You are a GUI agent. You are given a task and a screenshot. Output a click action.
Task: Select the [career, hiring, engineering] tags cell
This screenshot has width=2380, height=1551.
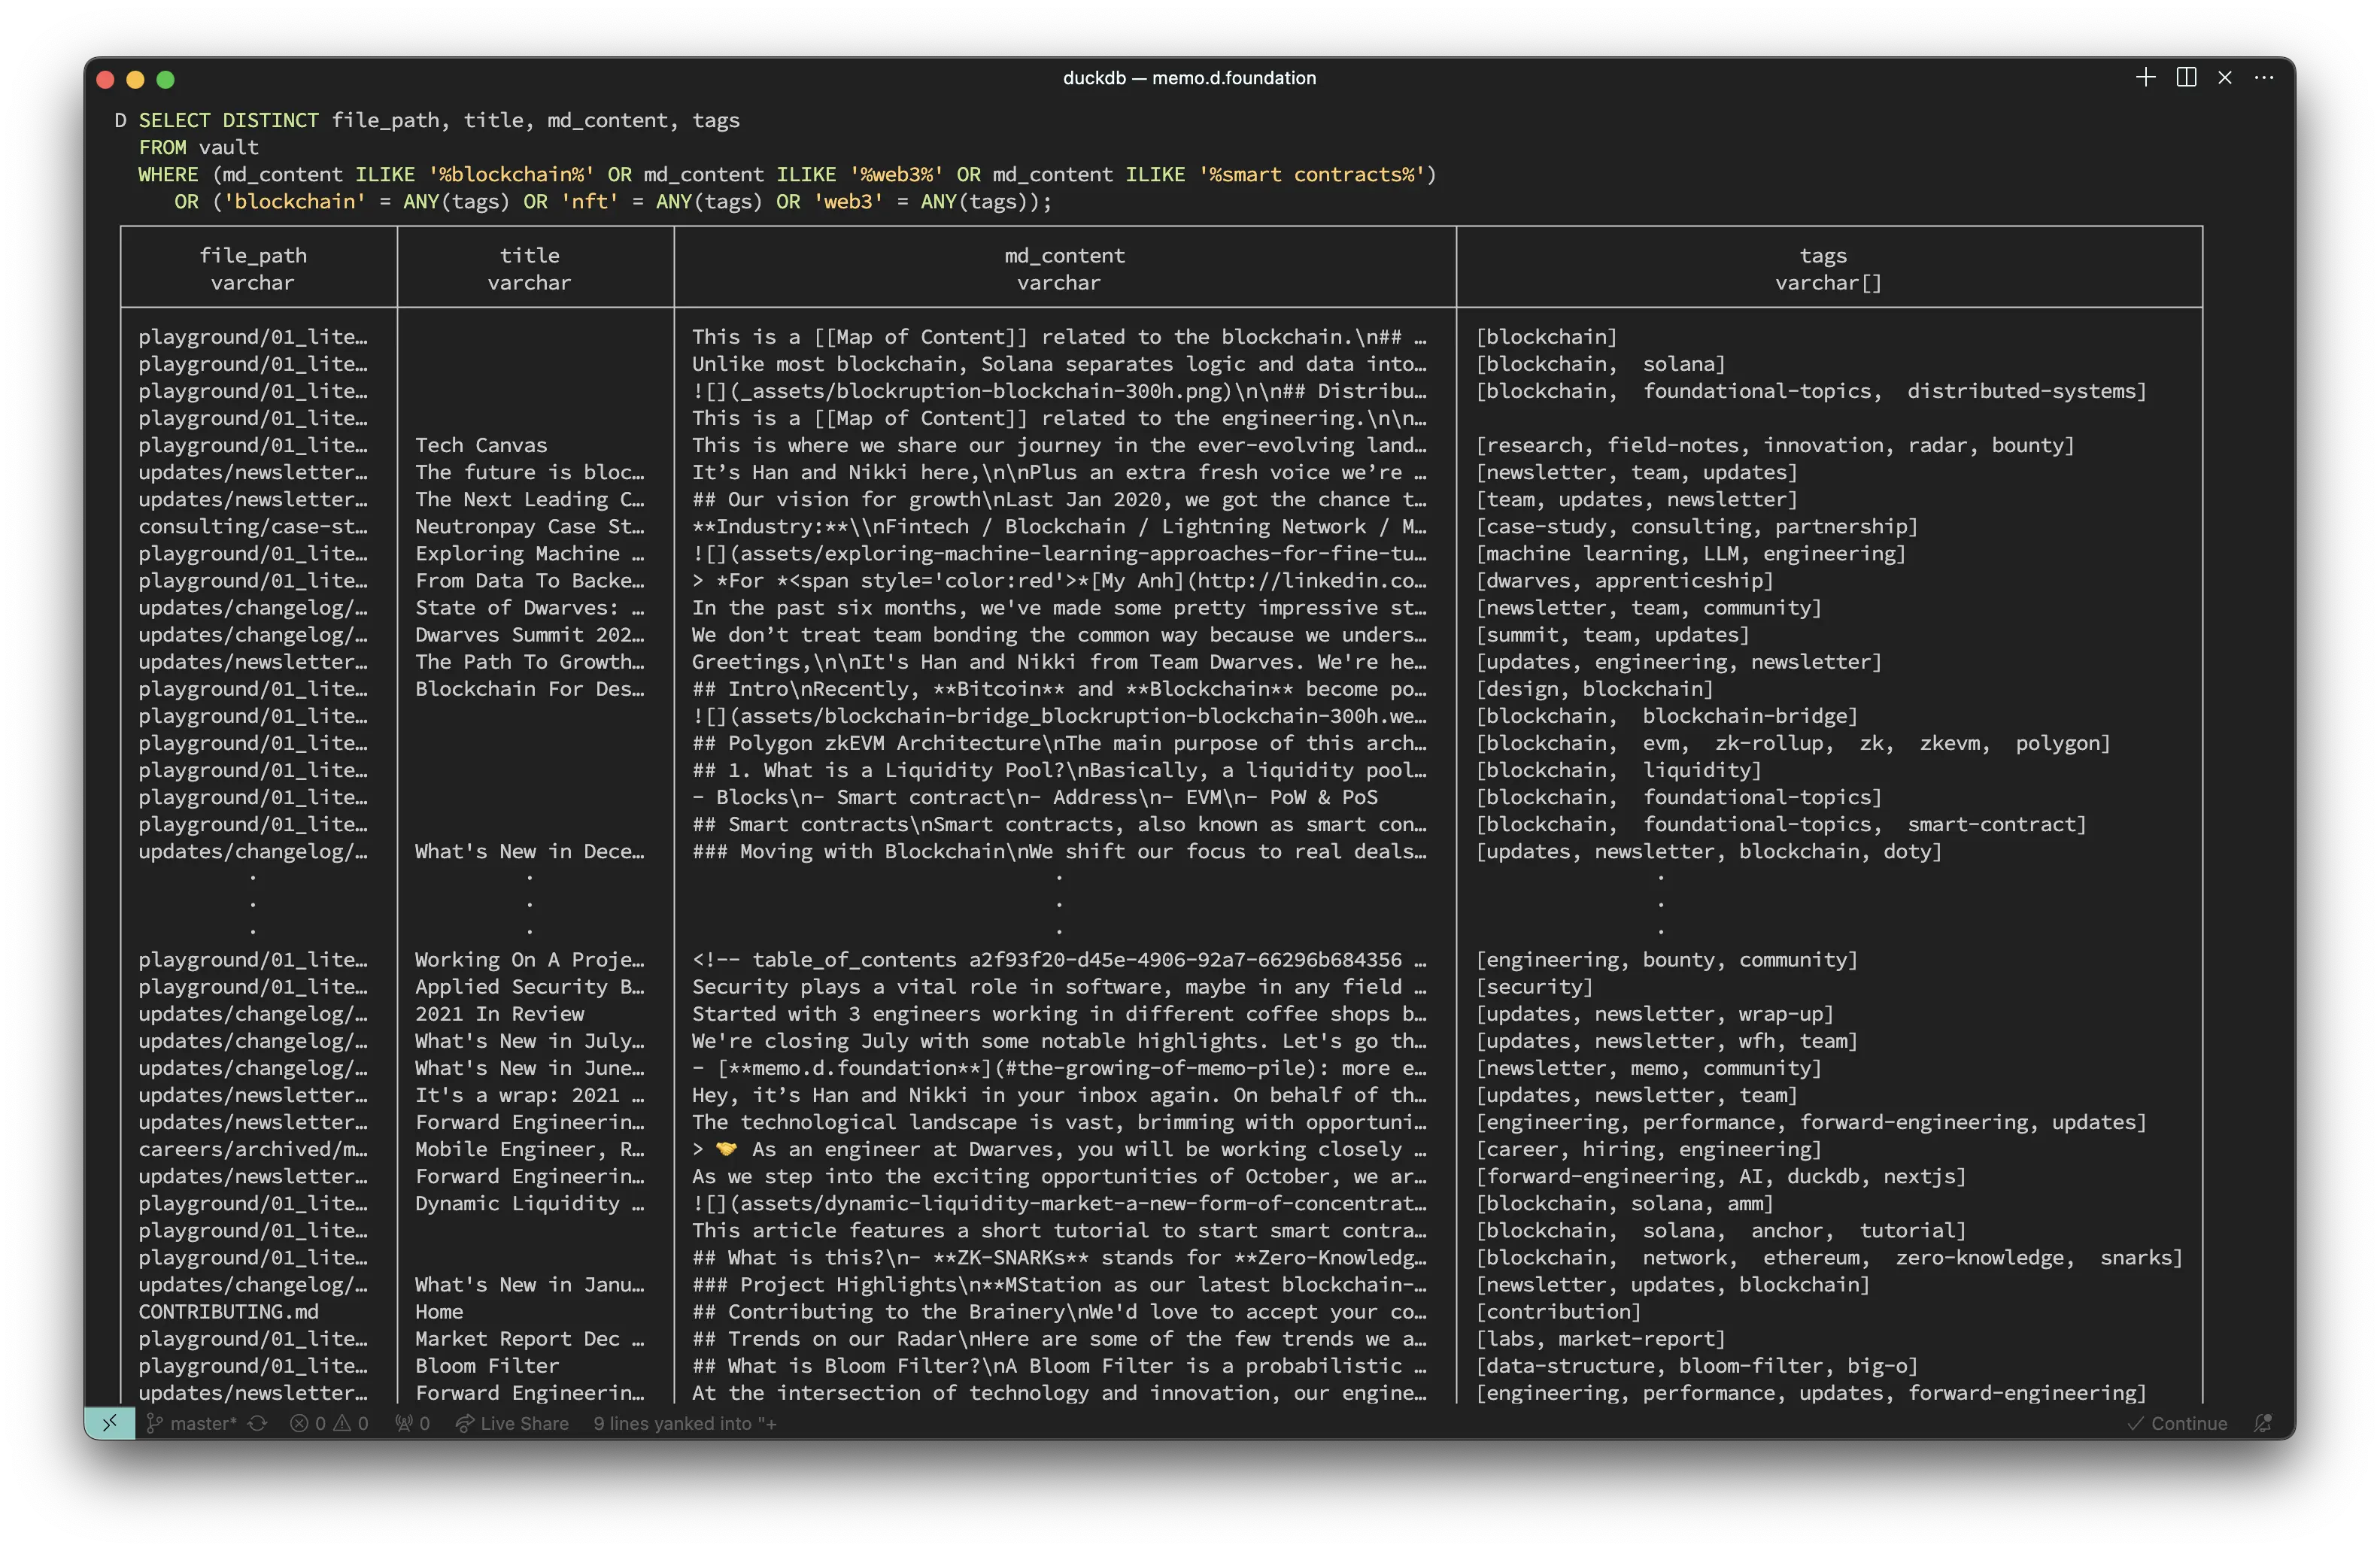click(1649, 1149)
